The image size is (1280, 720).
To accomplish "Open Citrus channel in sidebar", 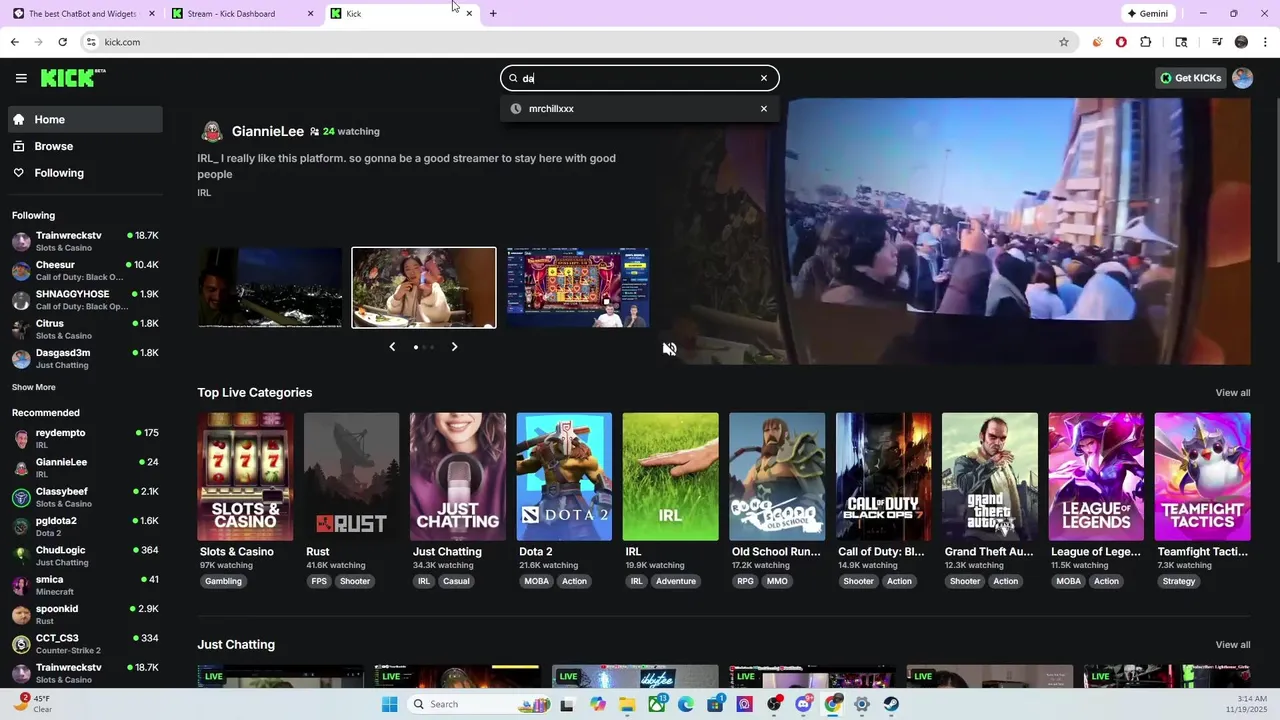I will coord(85,329).
